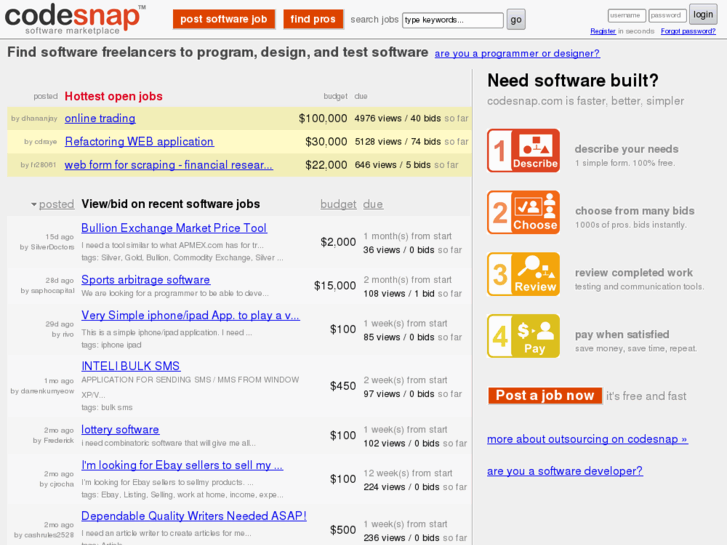Click 'by dhananjay' poster name
This screenshot has height=545, width=727.
[x=34, y=118]
